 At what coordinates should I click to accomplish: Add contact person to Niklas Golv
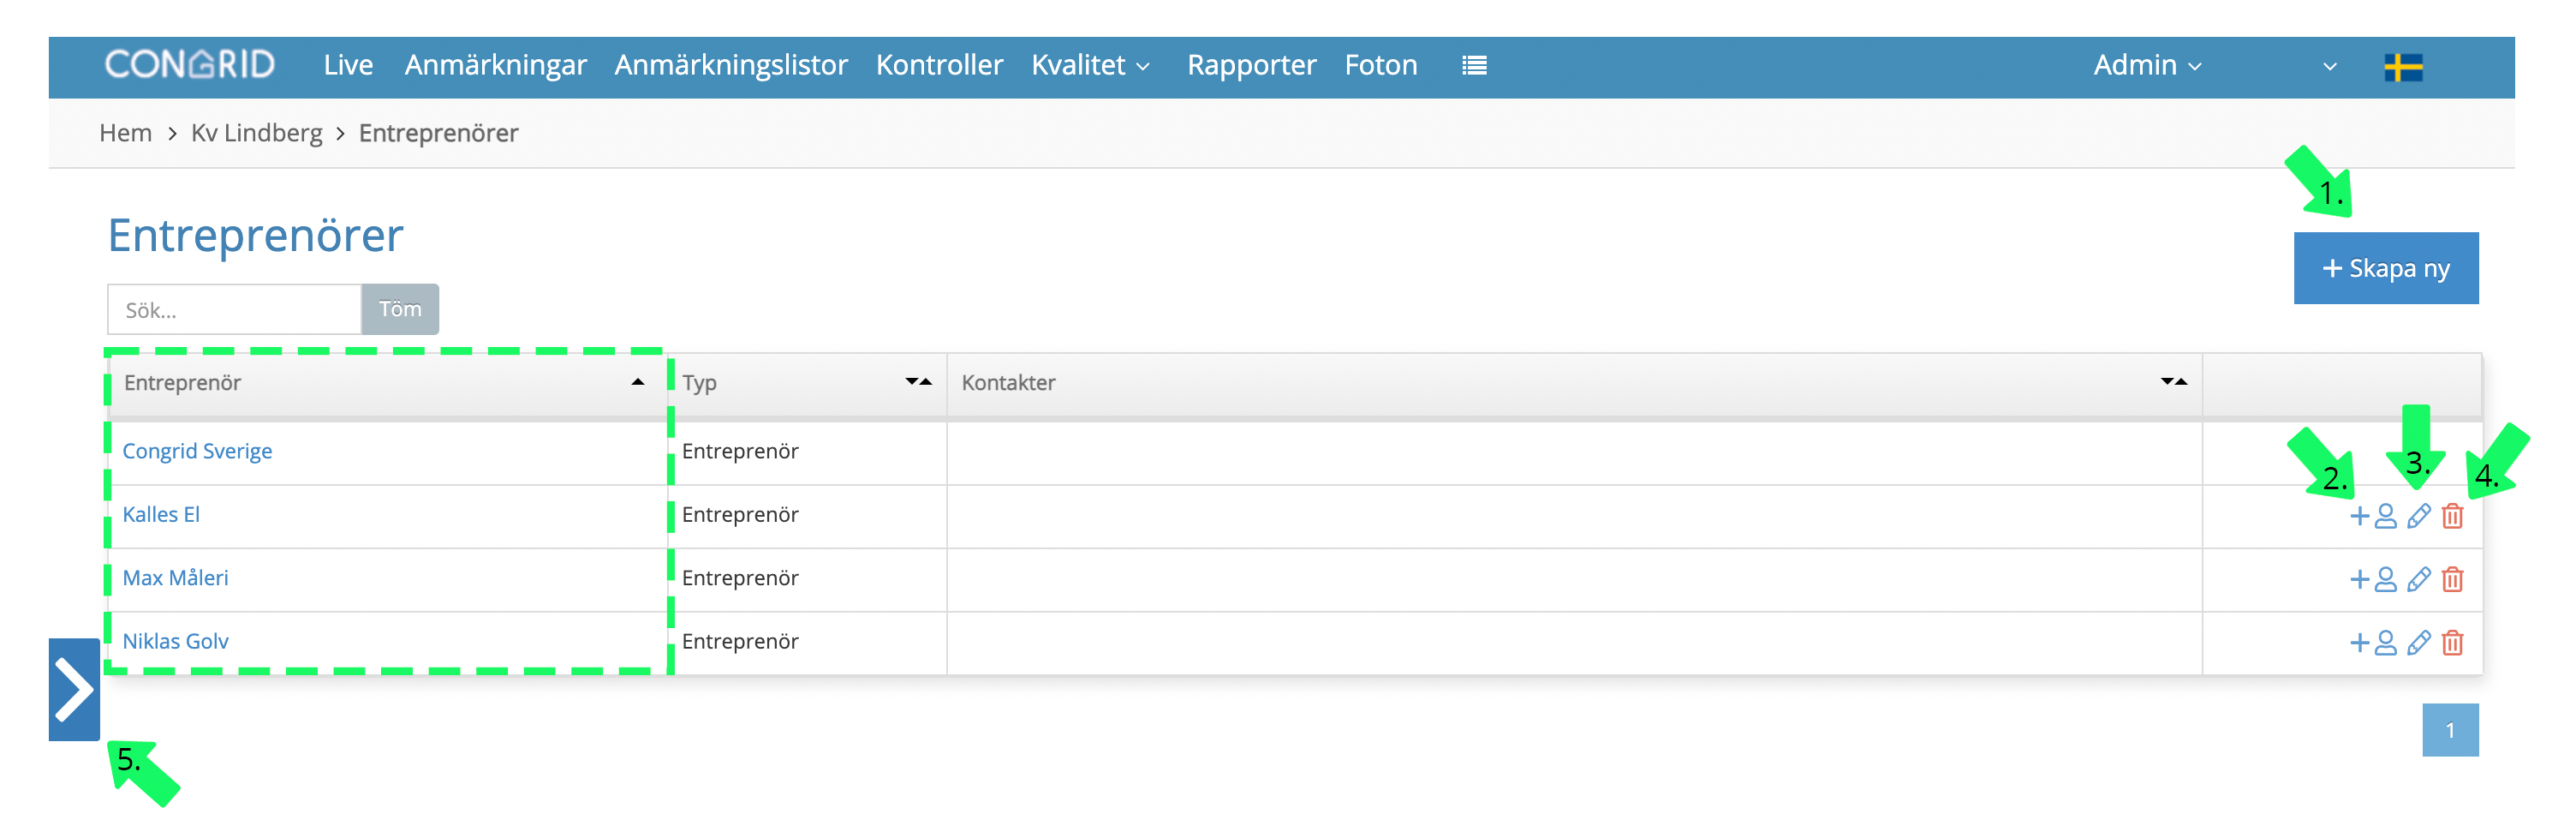pyautogui.click(x=2373, y=642)
